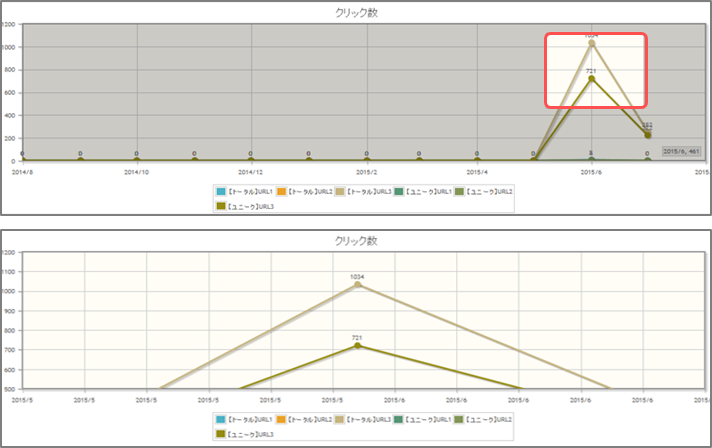Toggle 【トータル】URL1 label in lower chart legend
The height and width of the screenshot is (448, 712).
tap(249, 419)
